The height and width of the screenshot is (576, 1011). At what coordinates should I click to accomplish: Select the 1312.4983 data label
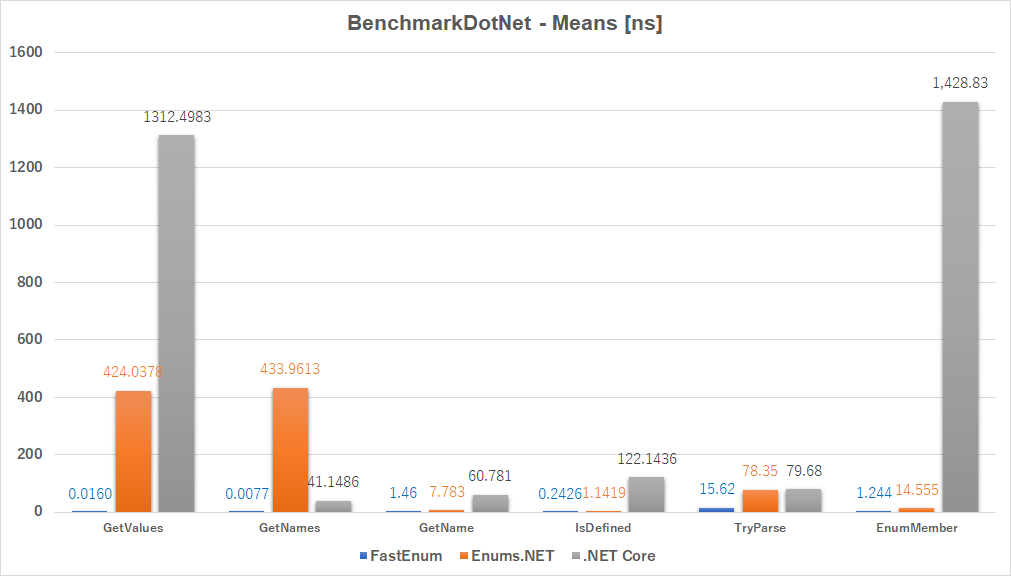coord(177,117)
